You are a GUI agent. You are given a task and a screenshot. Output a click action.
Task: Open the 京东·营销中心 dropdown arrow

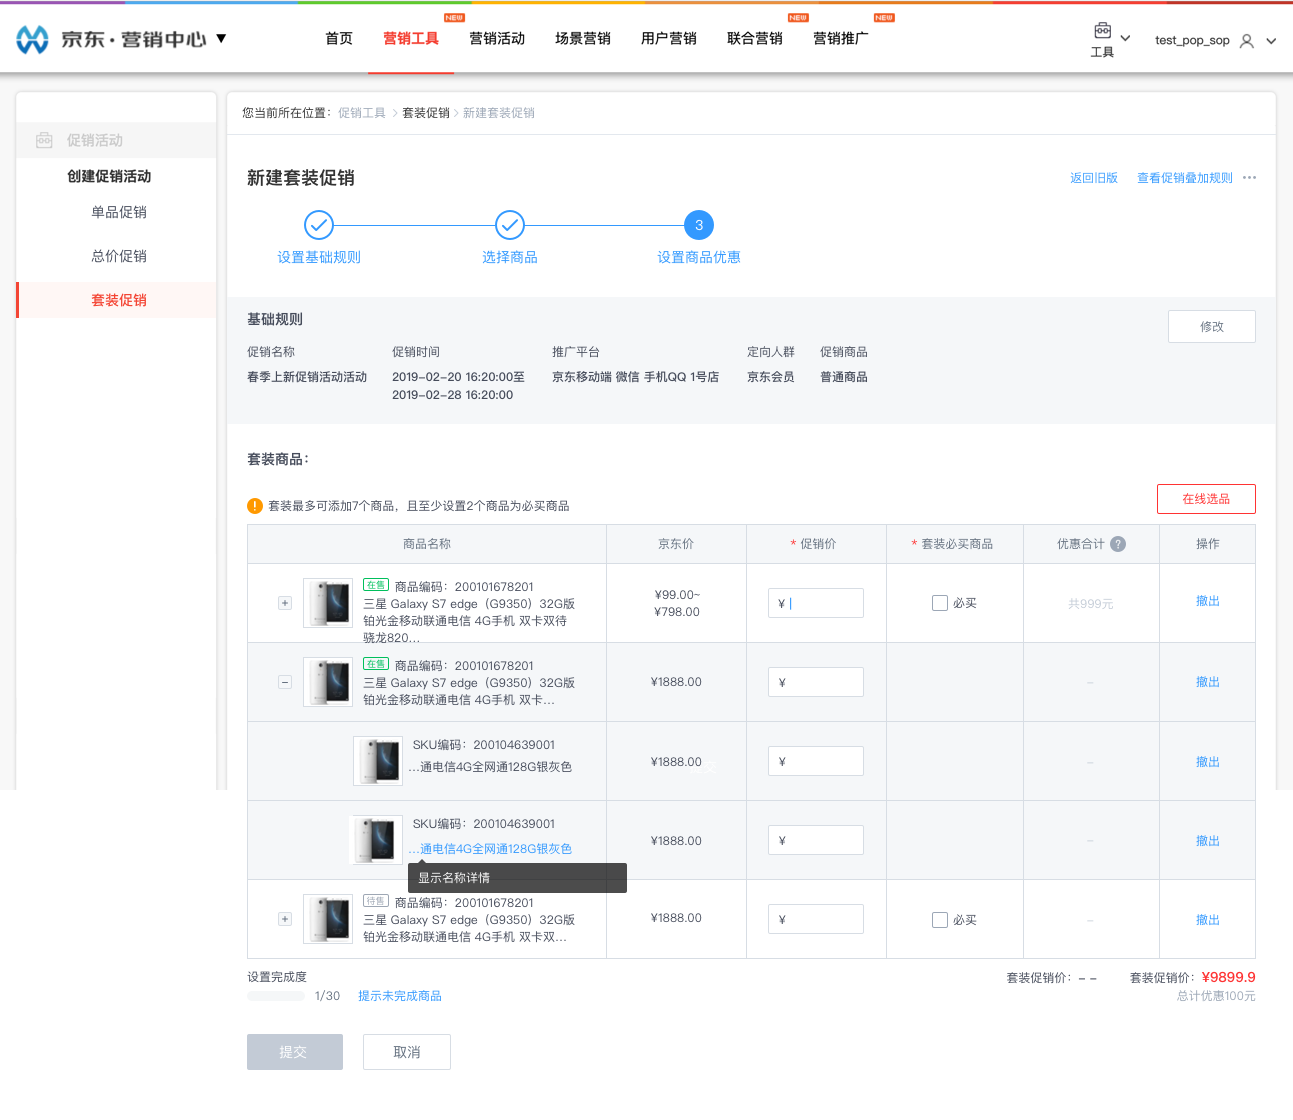tap(221, 39)
